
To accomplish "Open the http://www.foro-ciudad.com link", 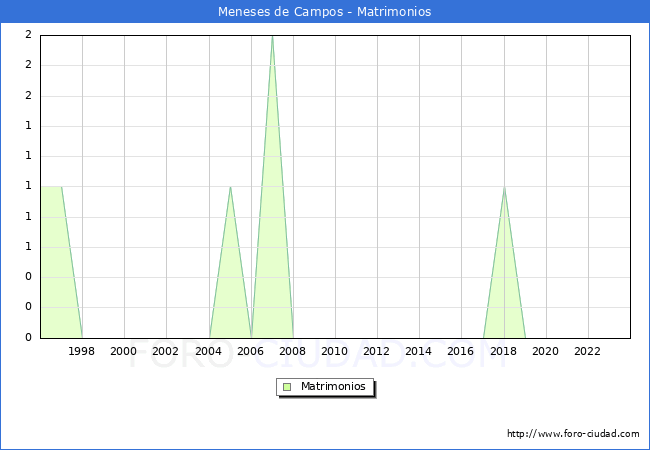I will (573, 433).
